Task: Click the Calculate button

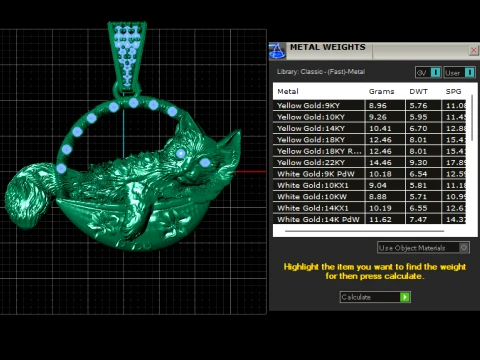Action: pos(375,297)
